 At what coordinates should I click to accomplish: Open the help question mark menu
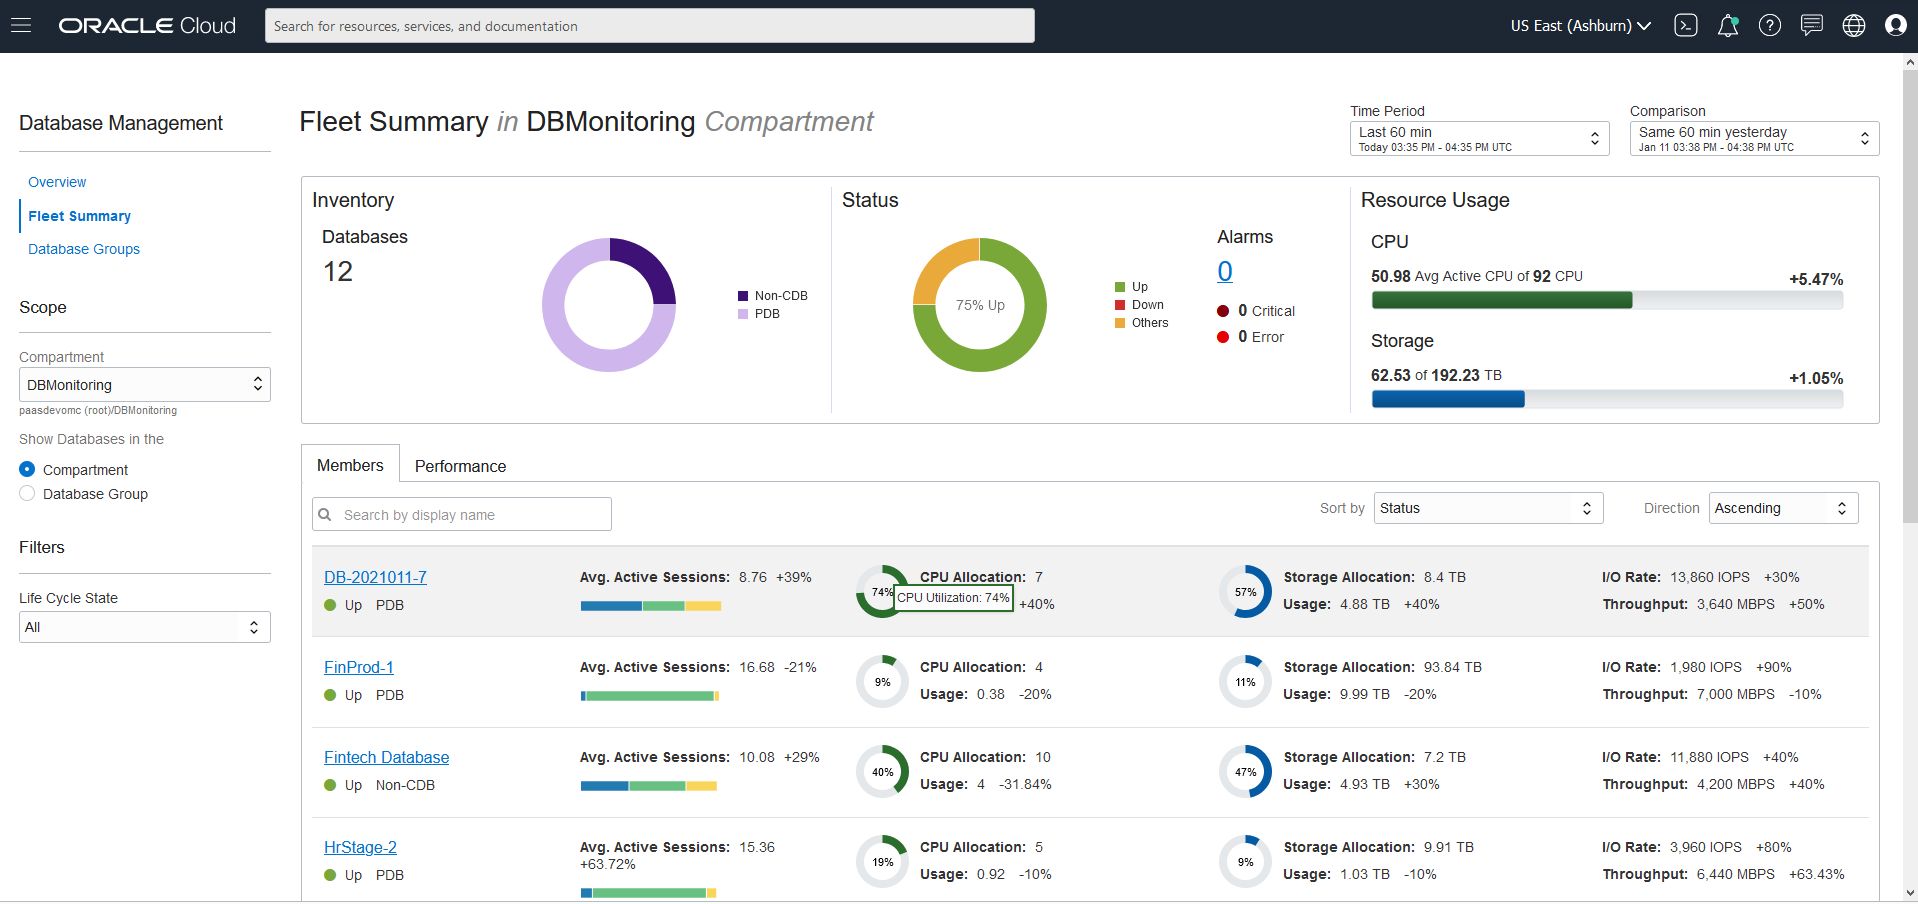pos(1770,26)
